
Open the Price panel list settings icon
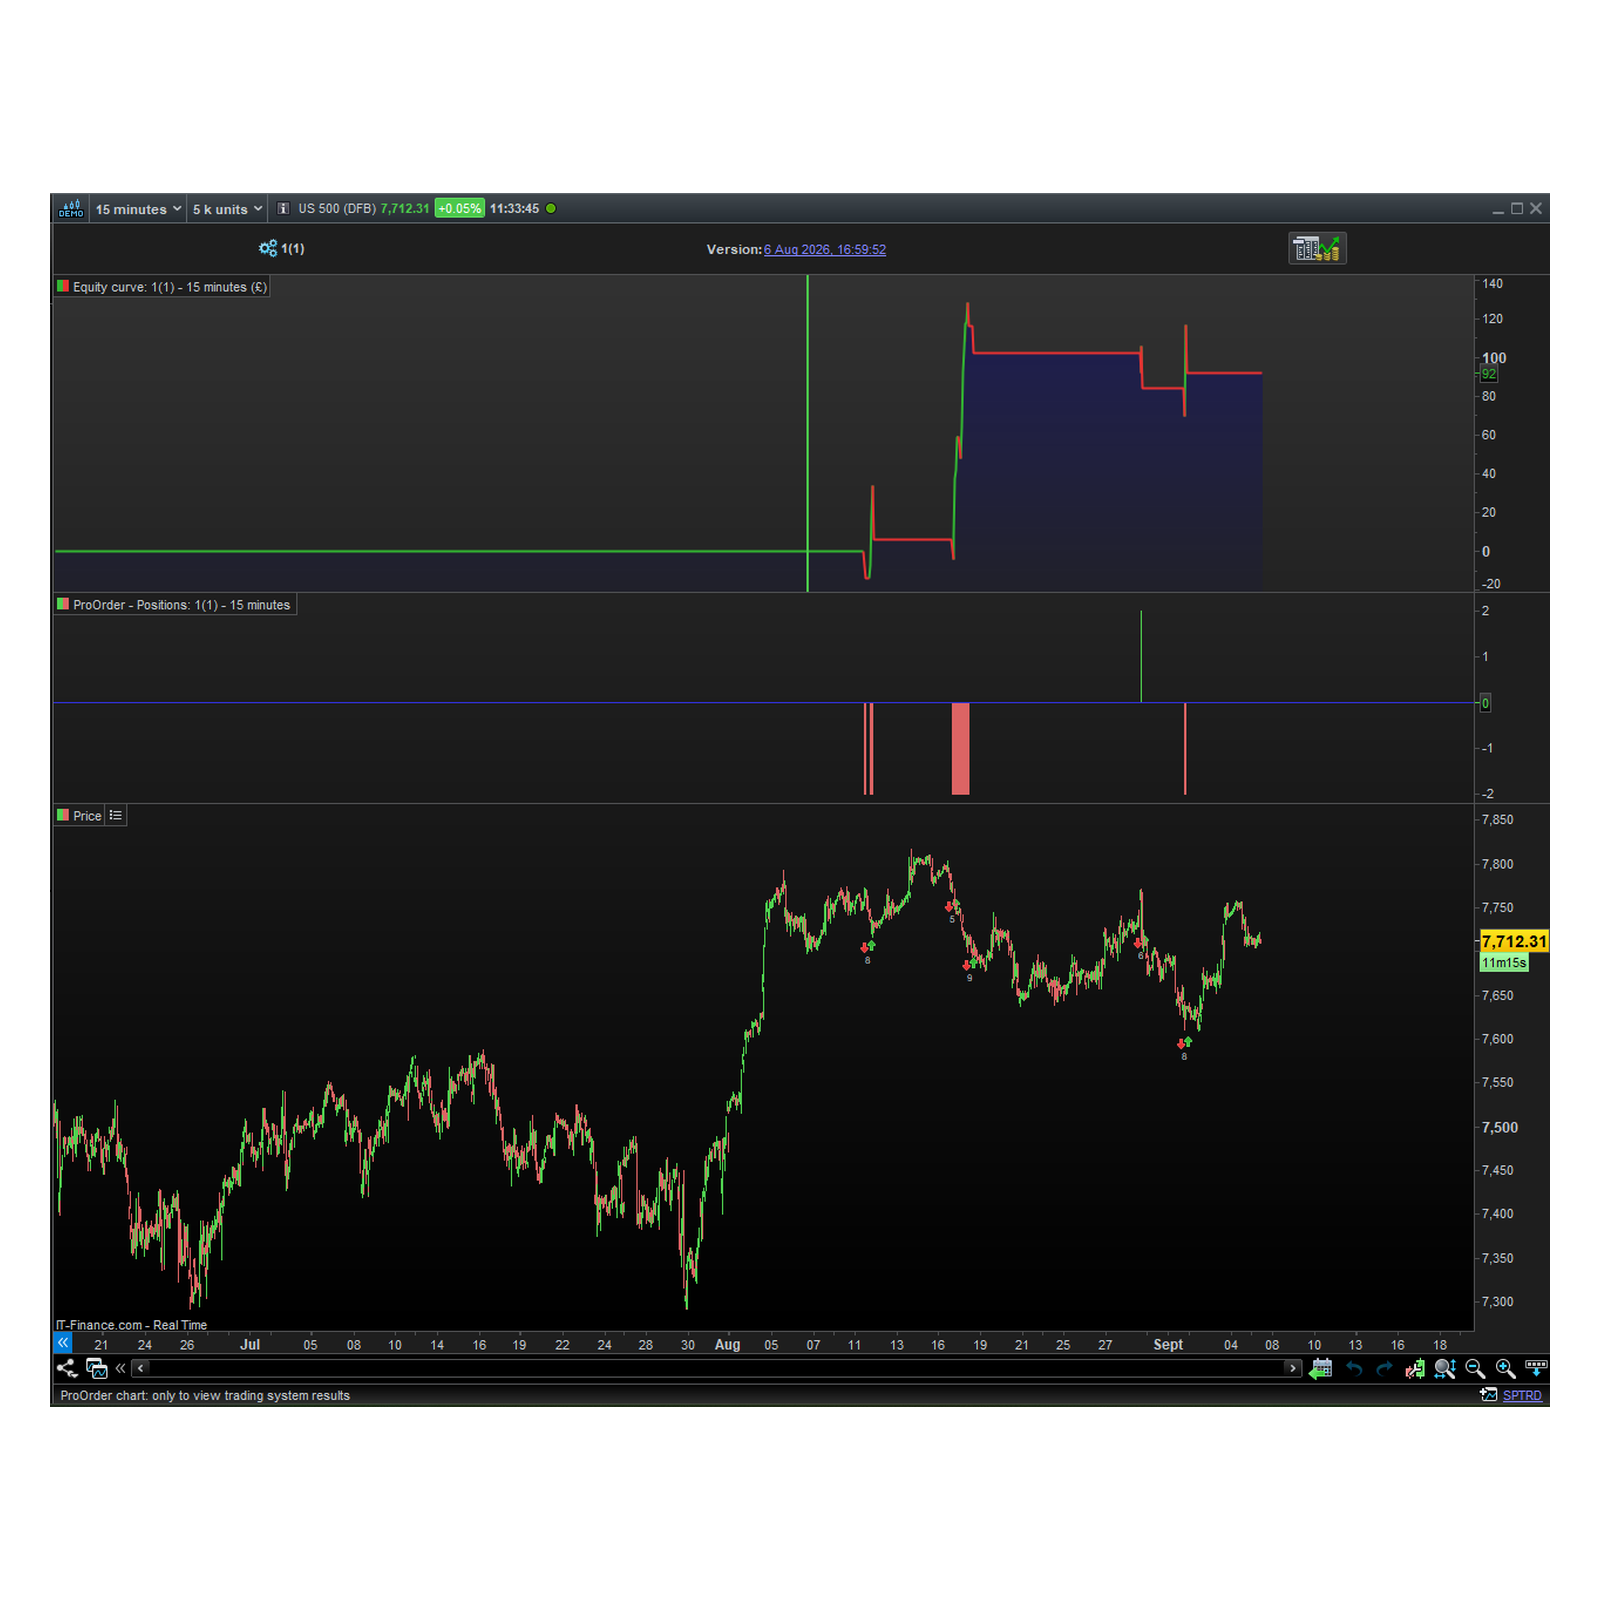click(116, 816)
